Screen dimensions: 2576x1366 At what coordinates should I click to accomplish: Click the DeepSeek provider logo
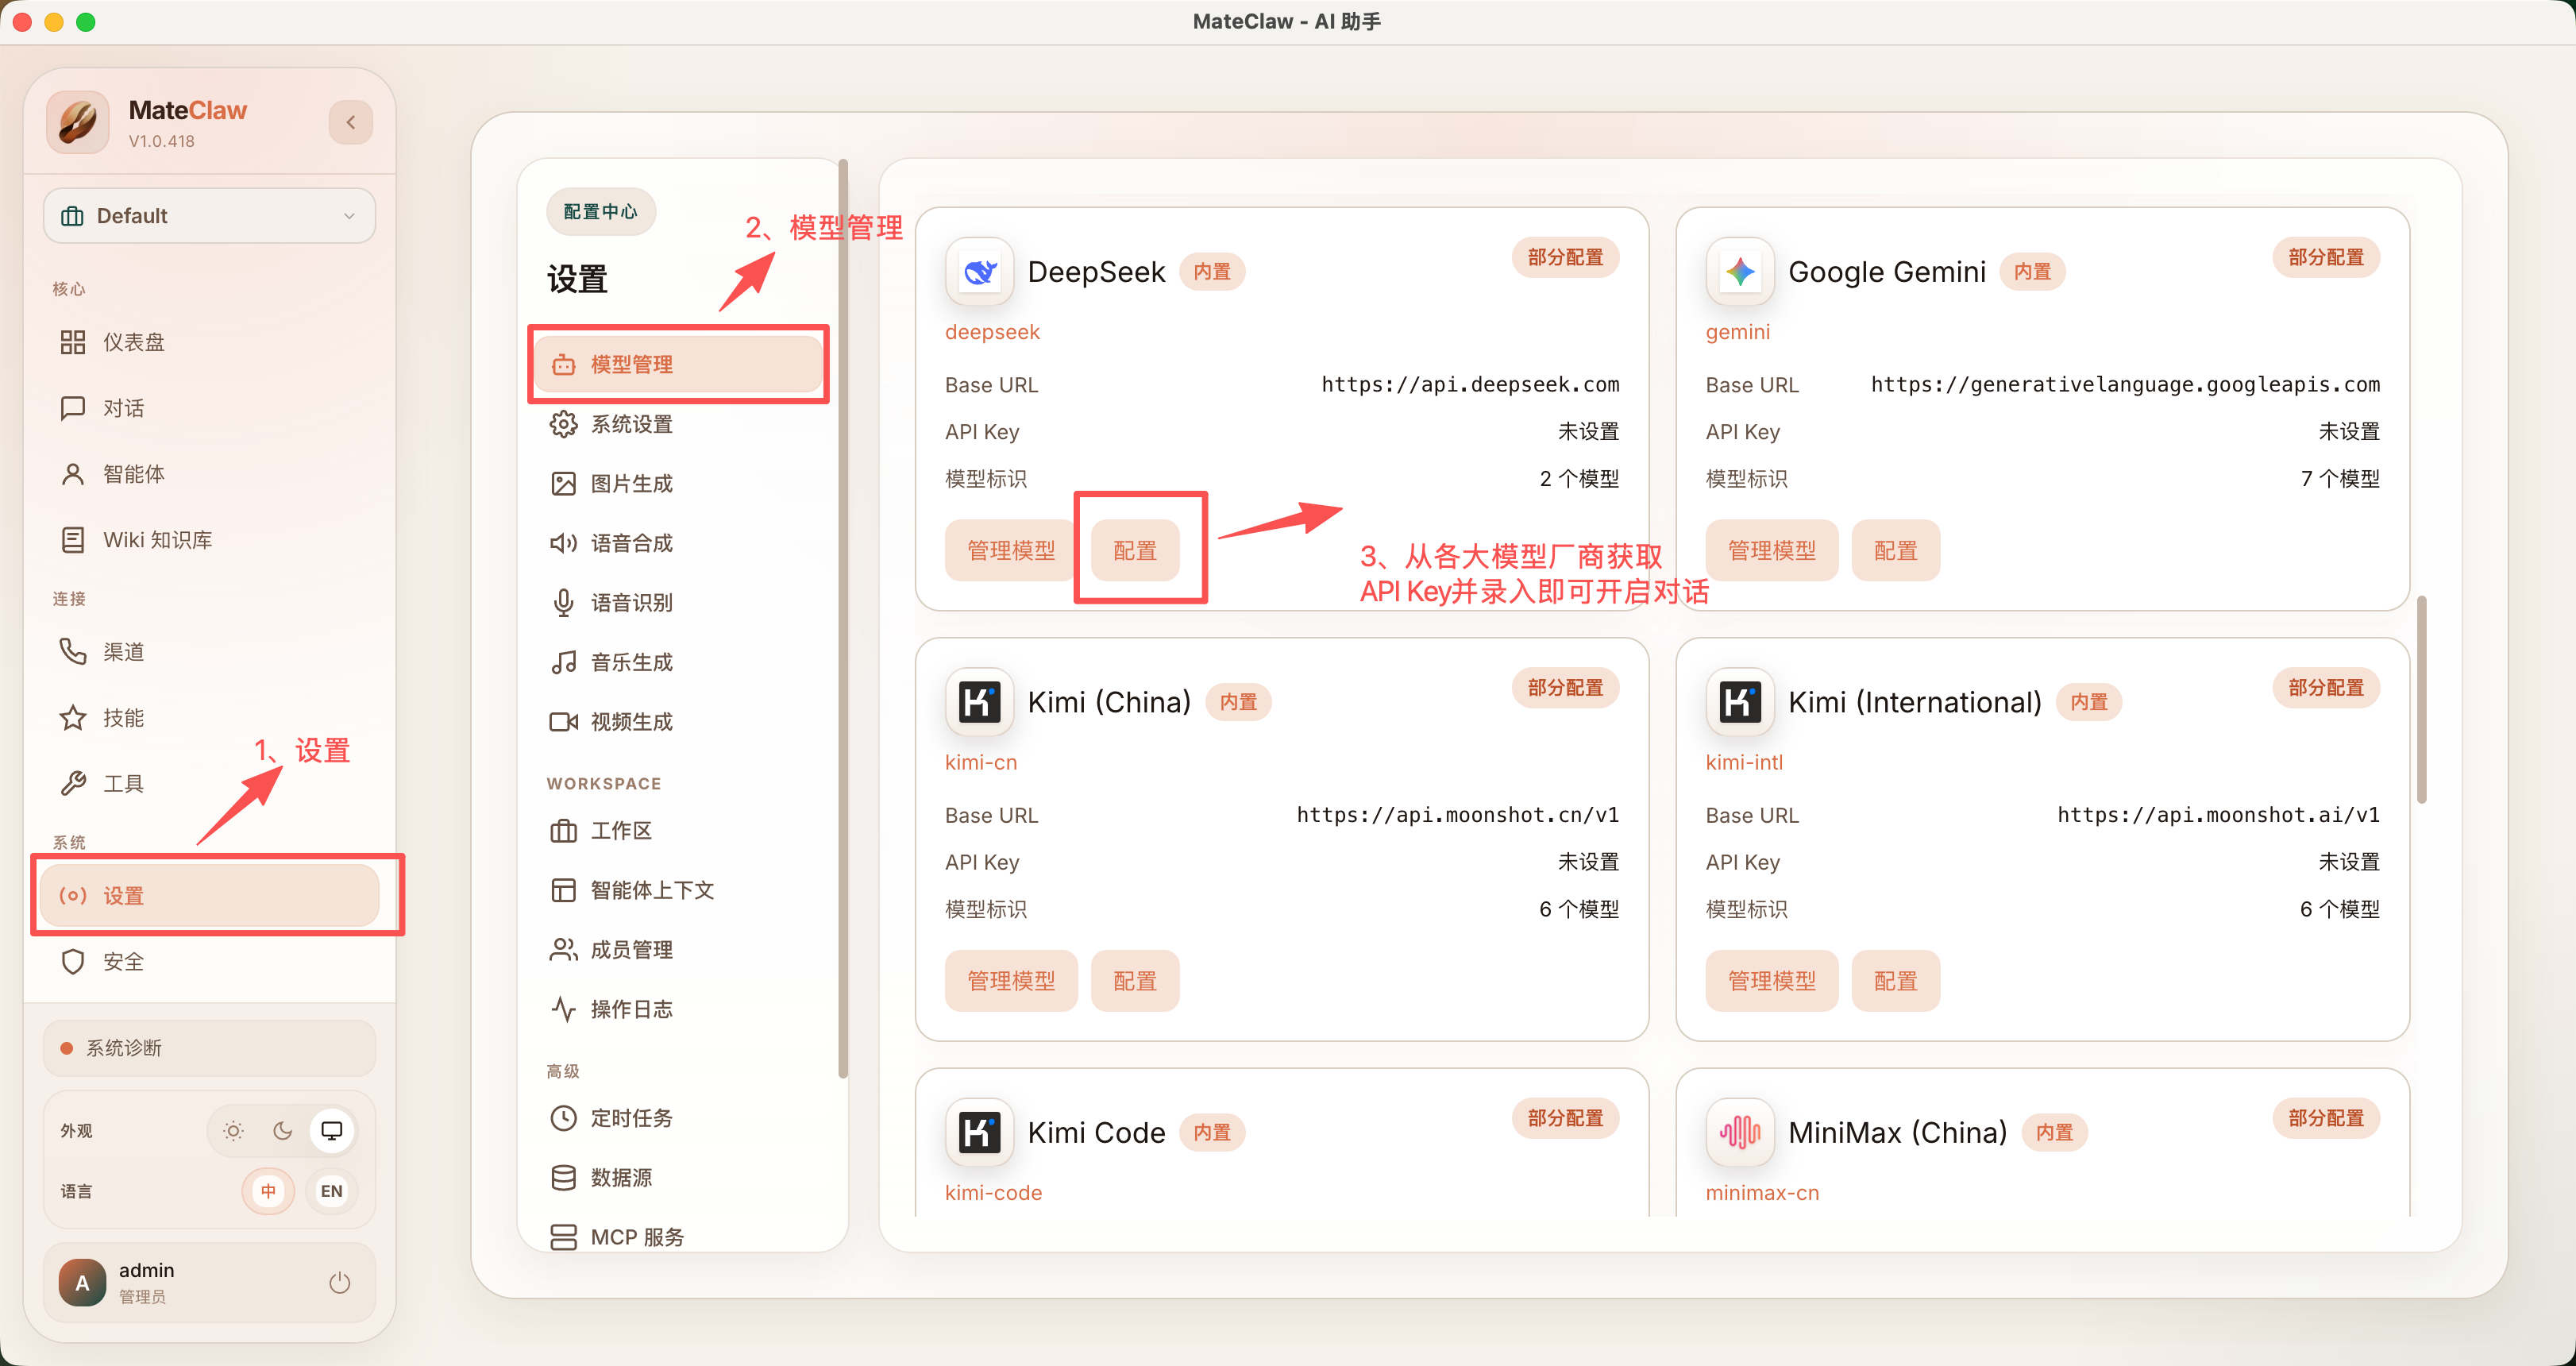pos(979,272)
